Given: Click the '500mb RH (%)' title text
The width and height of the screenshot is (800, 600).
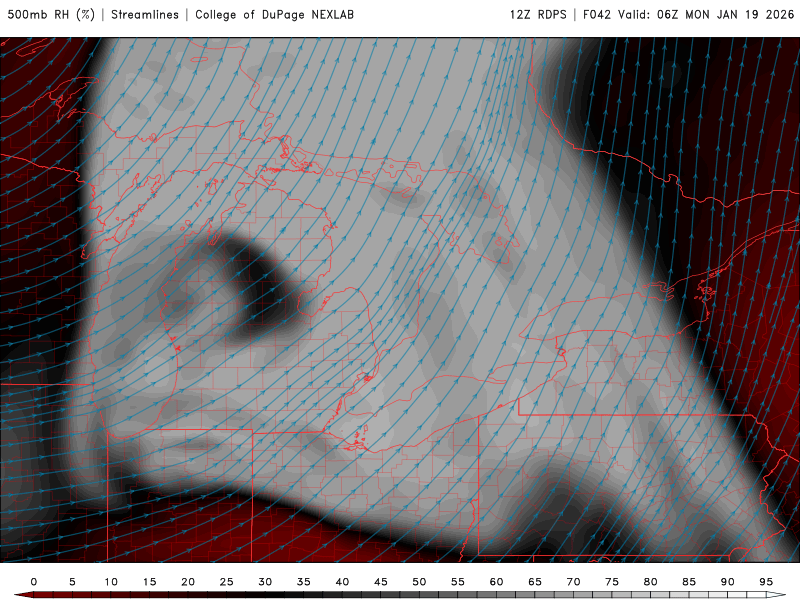Looking at the screenshot, I should pos(51,14).
